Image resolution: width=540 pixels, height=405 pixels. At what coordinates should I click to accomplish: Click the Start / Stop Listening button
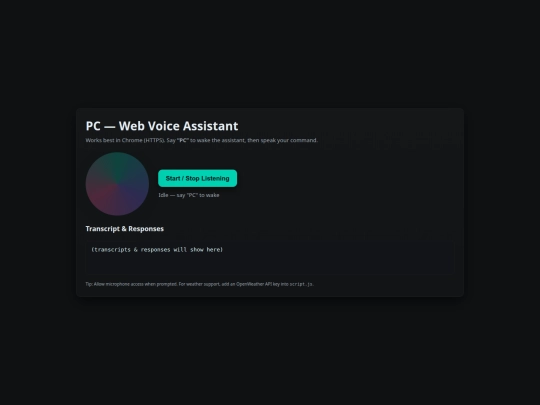(197, 178)
